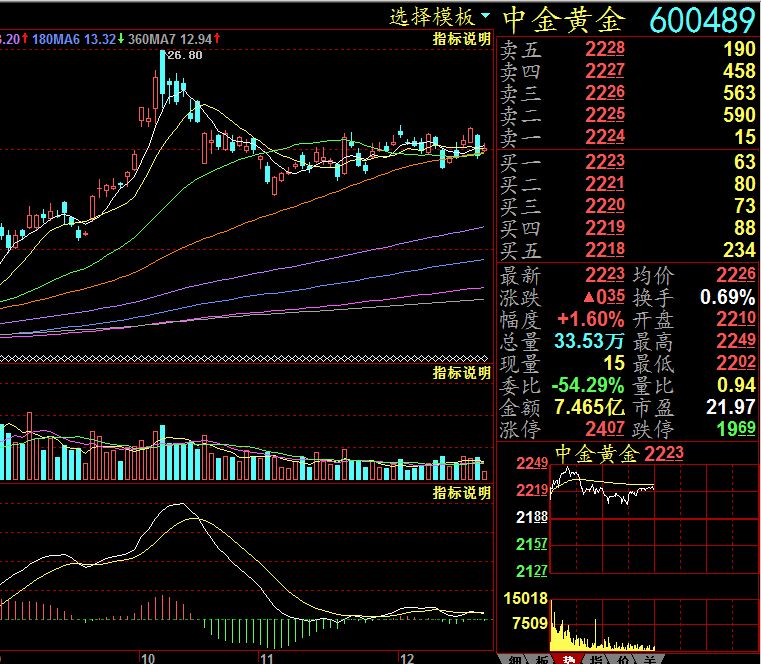Select the 细 tab at the bottom
The image size is (761, 664).
coord(515,659)
